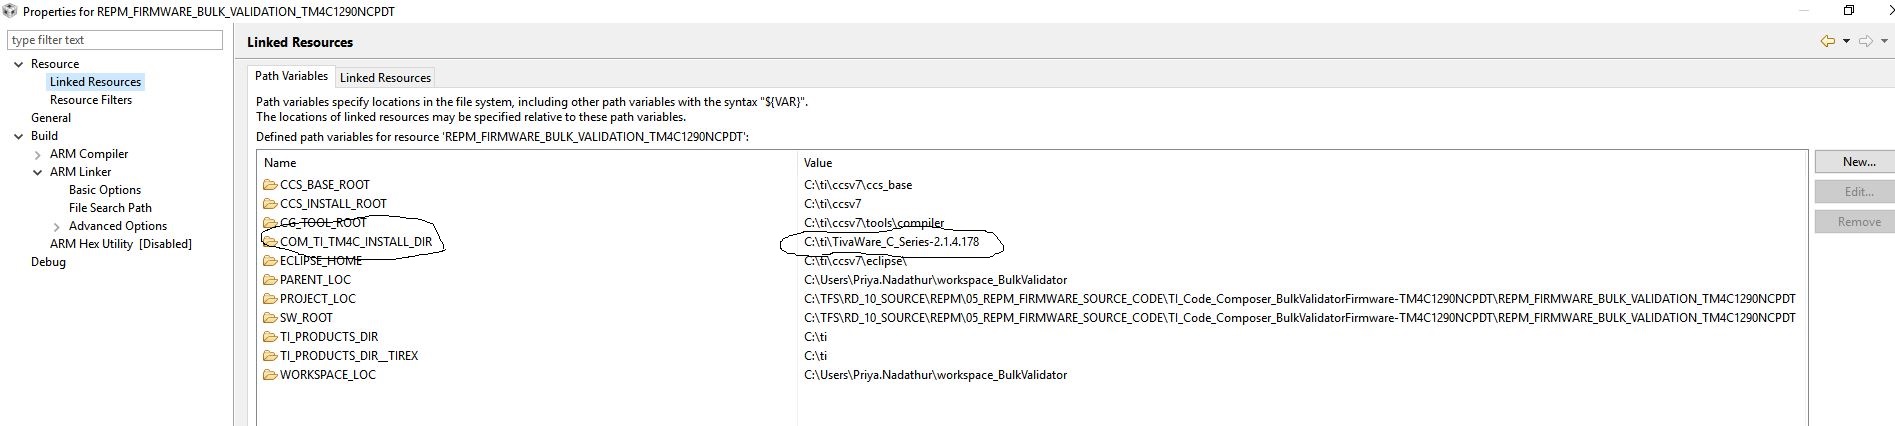Expand the ARM Compiler node
Image resolution: width=1895 pixels, height=426 pixels.
[x=38, y=155]
